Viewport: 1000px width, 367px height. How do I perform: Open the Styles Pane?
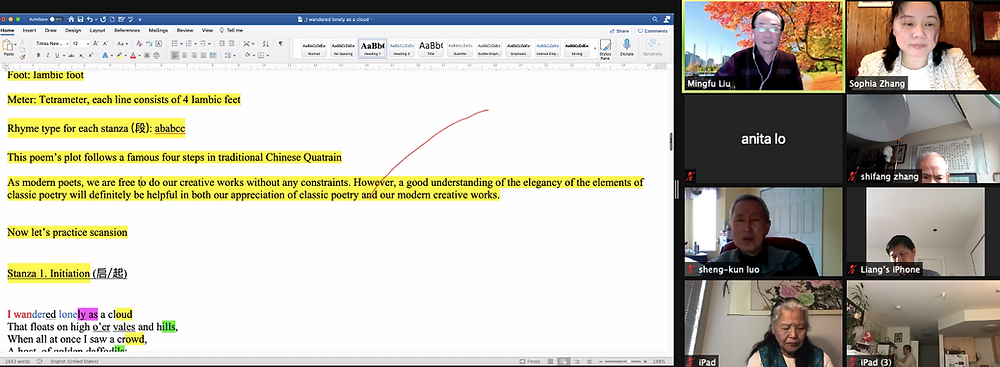click(605, 48)
